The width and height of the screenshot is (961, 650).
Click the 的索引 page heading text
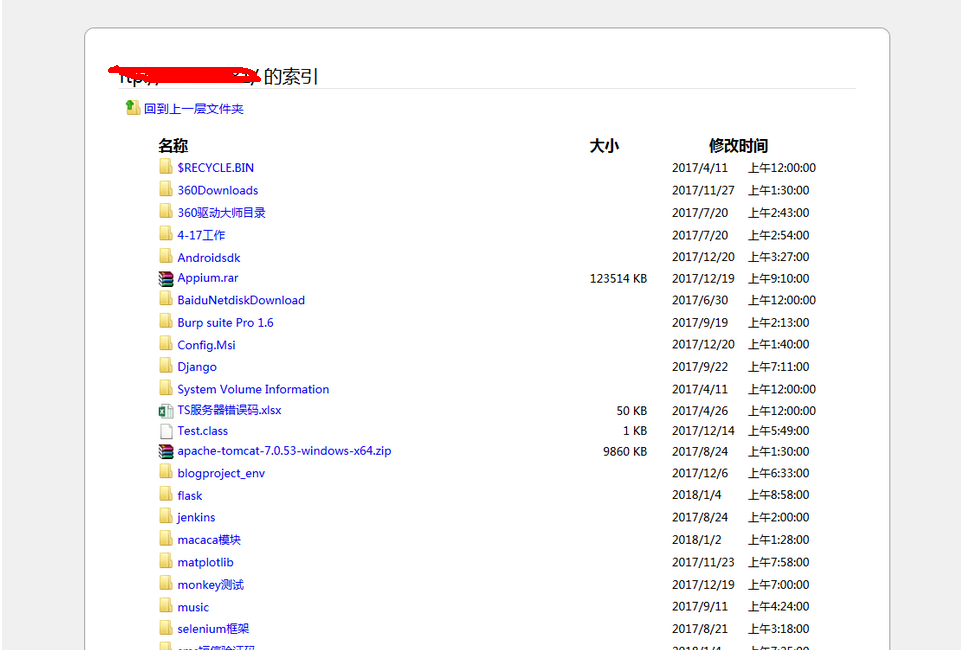291,77
